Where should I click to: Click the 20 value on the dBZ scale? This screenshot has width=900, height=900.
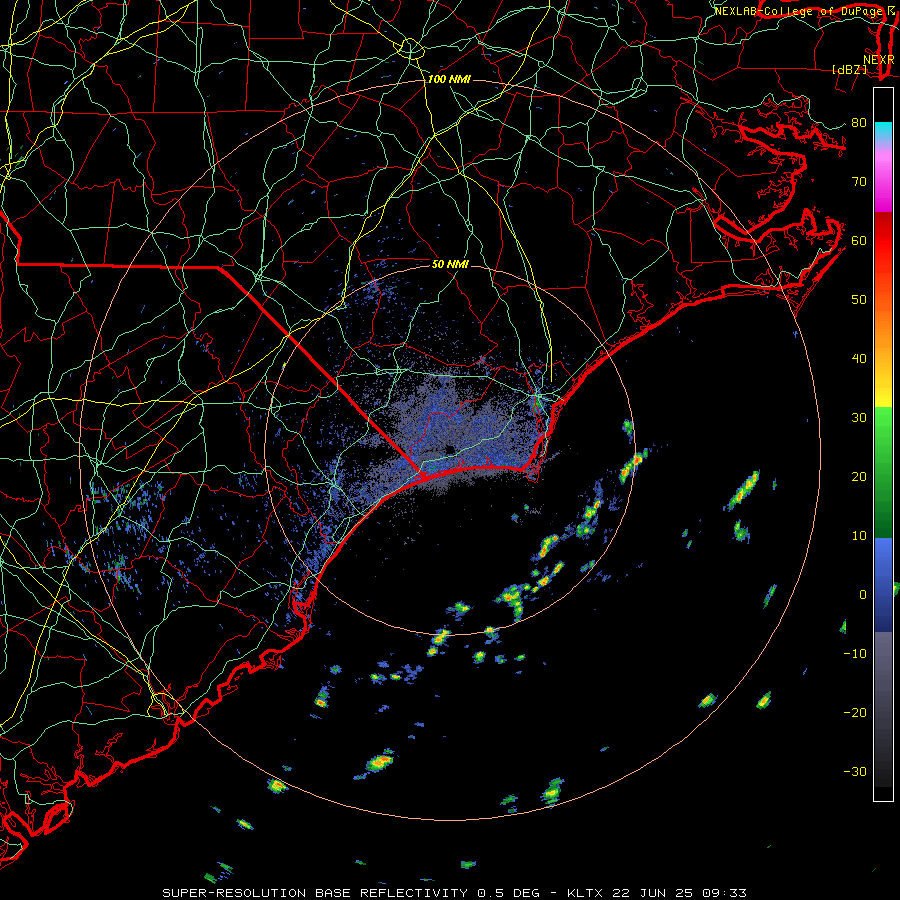pos(859,477)
